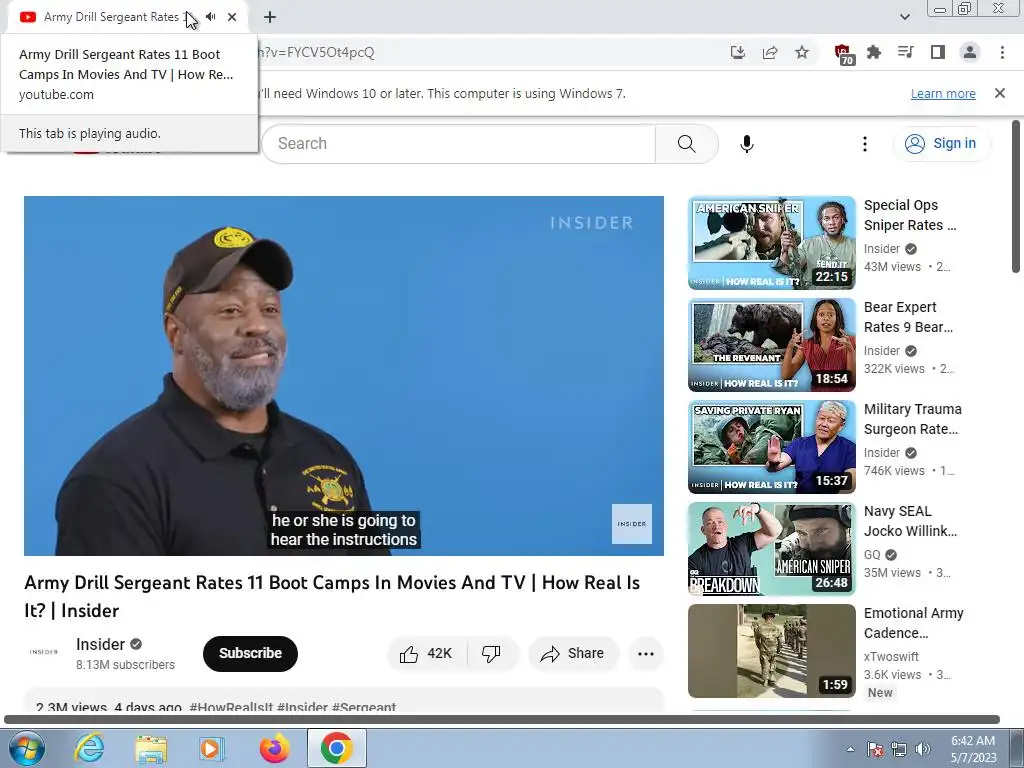This screenshot has height=768, width=1024.
Task: Launch Internet Explorer from the taskbar
Action: (x=89, y=748)
